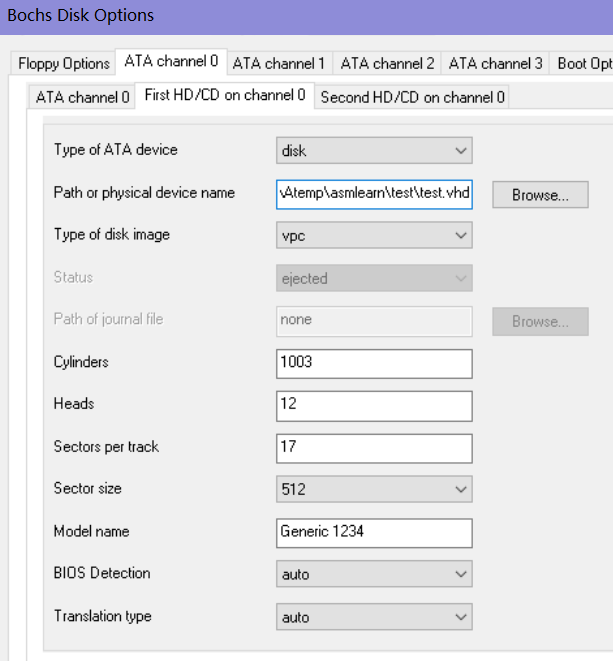Click Browse next to the device path
Viewport: 613px width, 661px height.
[x=540, y=195]
